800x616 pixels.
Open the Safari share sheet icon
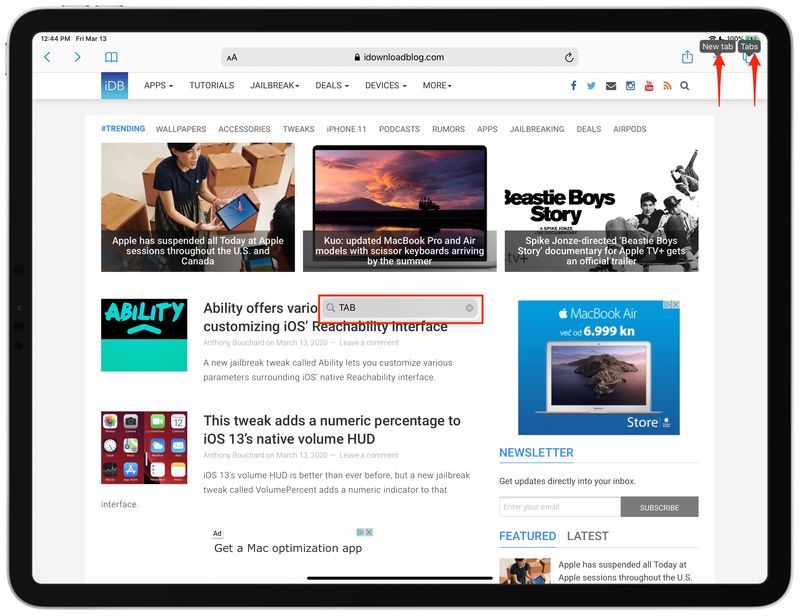pos(687,57)
